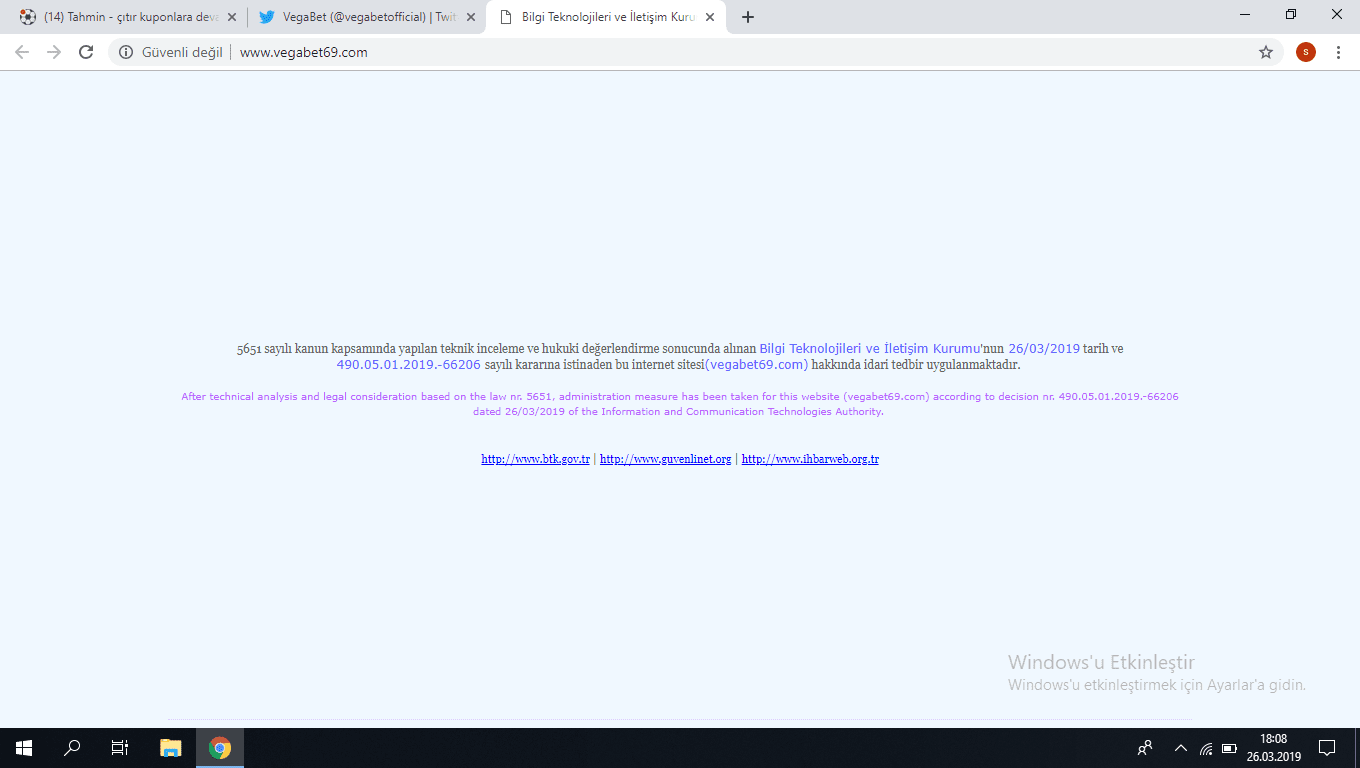Open Windows Start menu

(24, 748)
